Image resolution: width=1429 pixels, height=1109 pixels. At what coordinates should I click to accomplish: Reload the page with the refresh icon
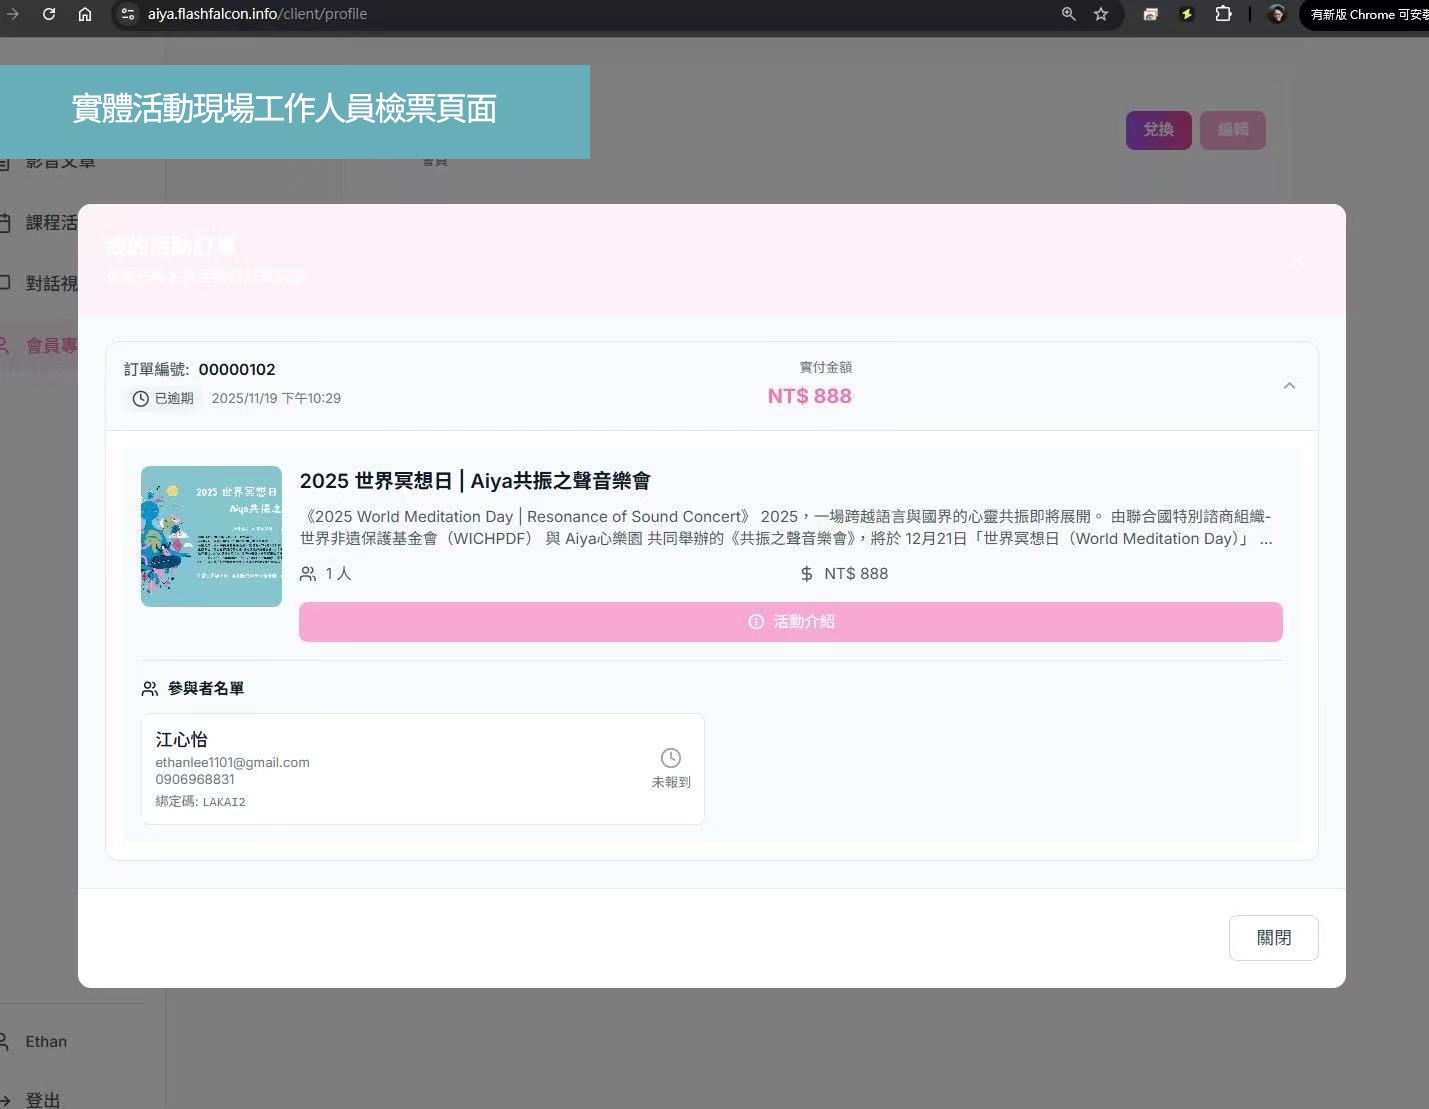click(x=49, y=14)
